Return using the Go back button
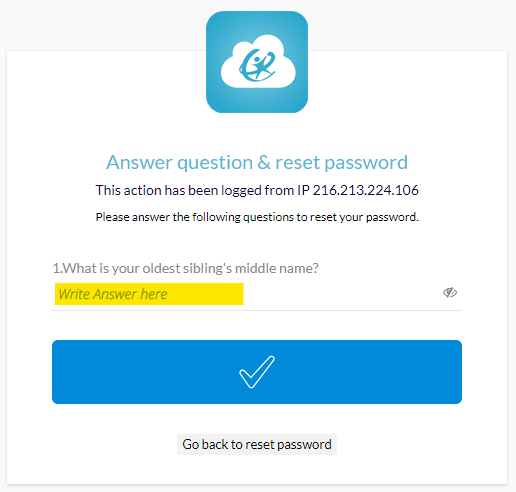Image resolution: width=516 pixels, height=492 pixels. [x=257, y=444]
